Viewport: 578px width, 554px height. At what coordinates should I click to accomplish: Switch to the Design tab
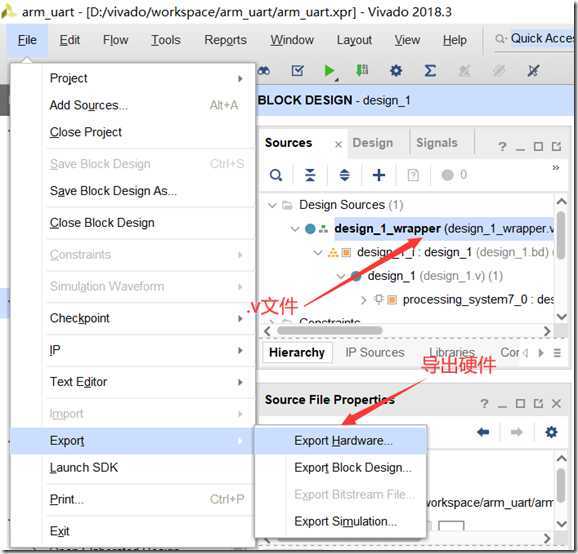pyautogui.click(x=373, y=143)
